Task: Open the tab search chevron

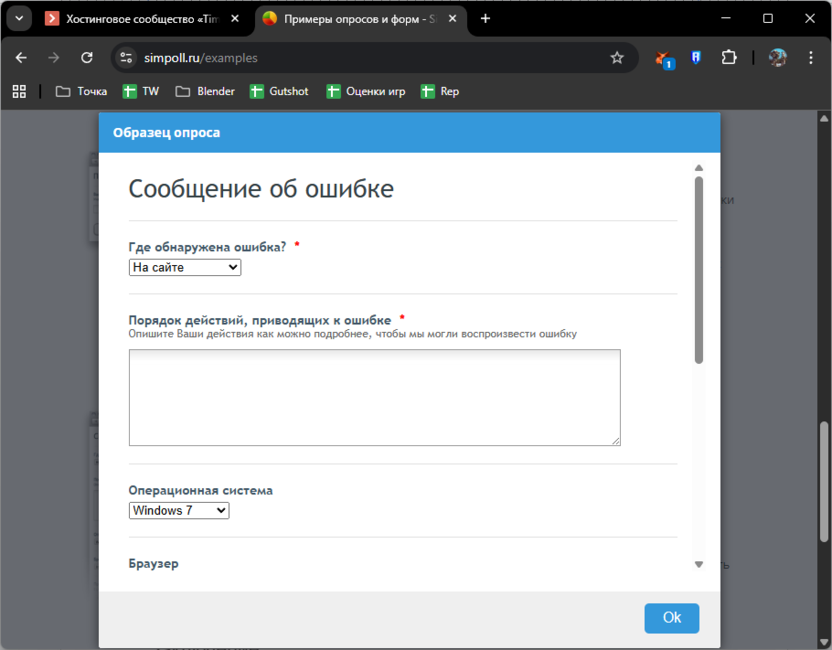Action: point(18,18)
